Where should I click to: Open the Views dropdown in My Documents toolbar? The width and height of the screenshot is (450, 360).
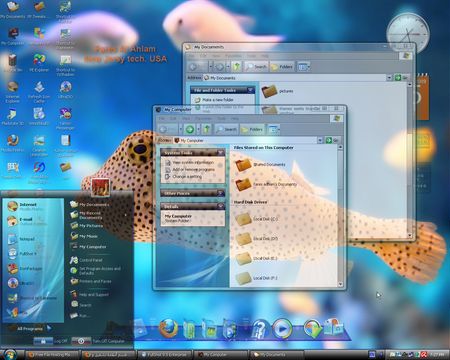pos(304,67)
